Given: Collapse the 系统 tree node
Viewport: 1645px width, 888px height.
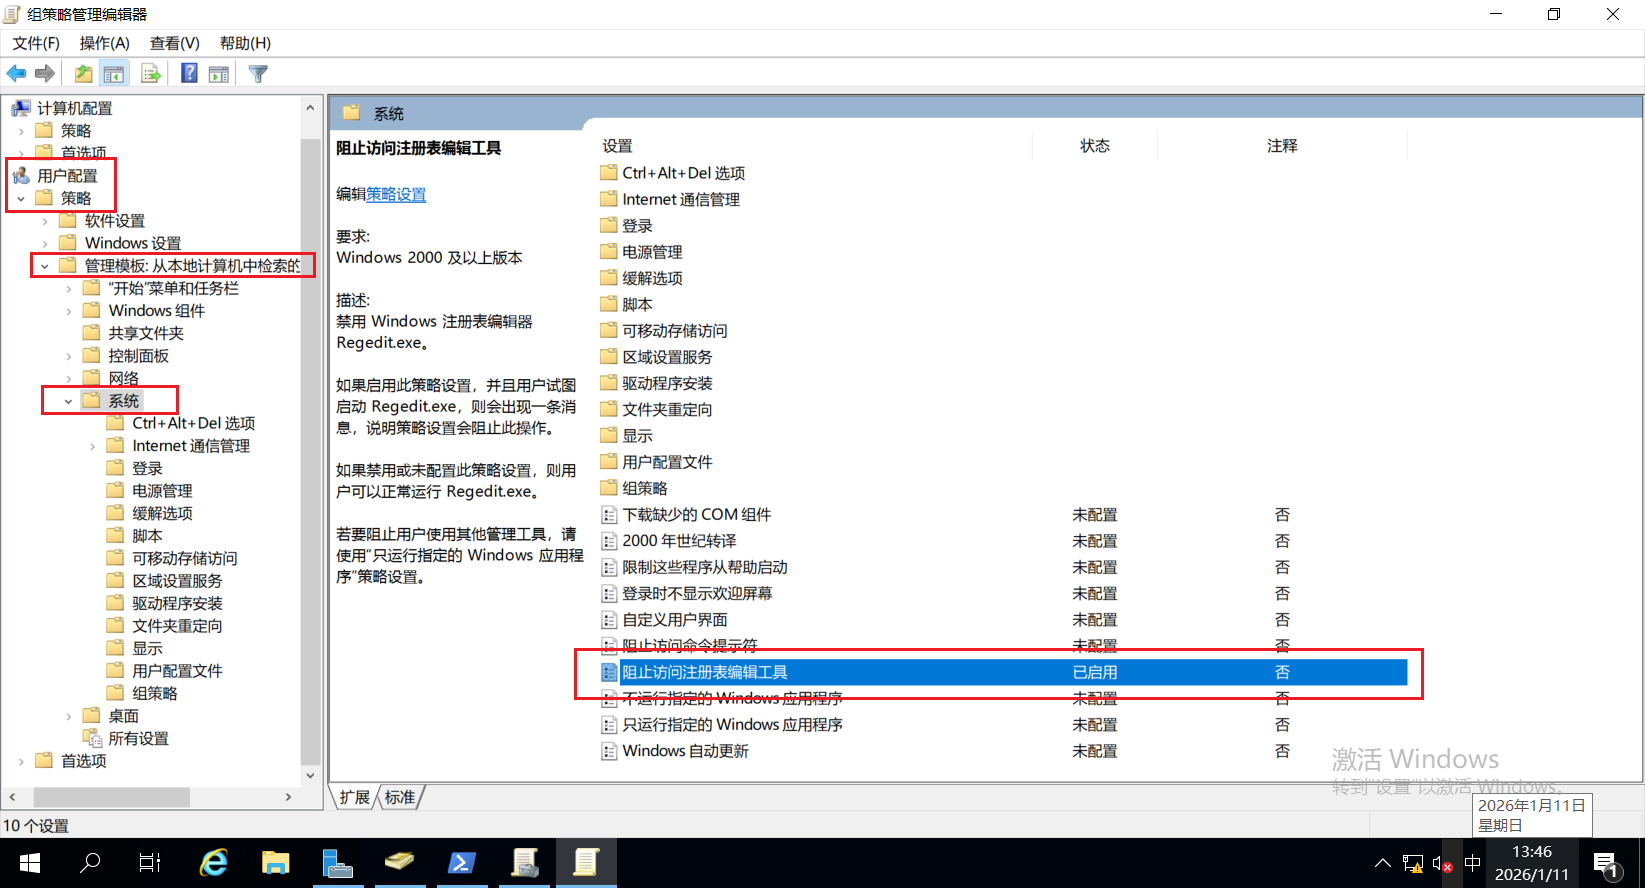Looking at the screenshot, I should (68, 401).
